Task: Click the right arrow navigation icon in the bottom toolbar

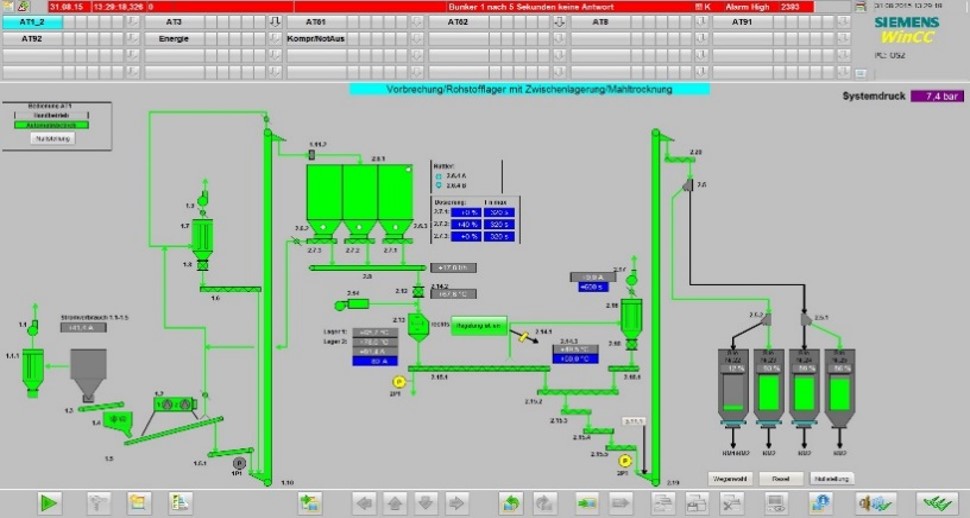Action: click(456, 503)
